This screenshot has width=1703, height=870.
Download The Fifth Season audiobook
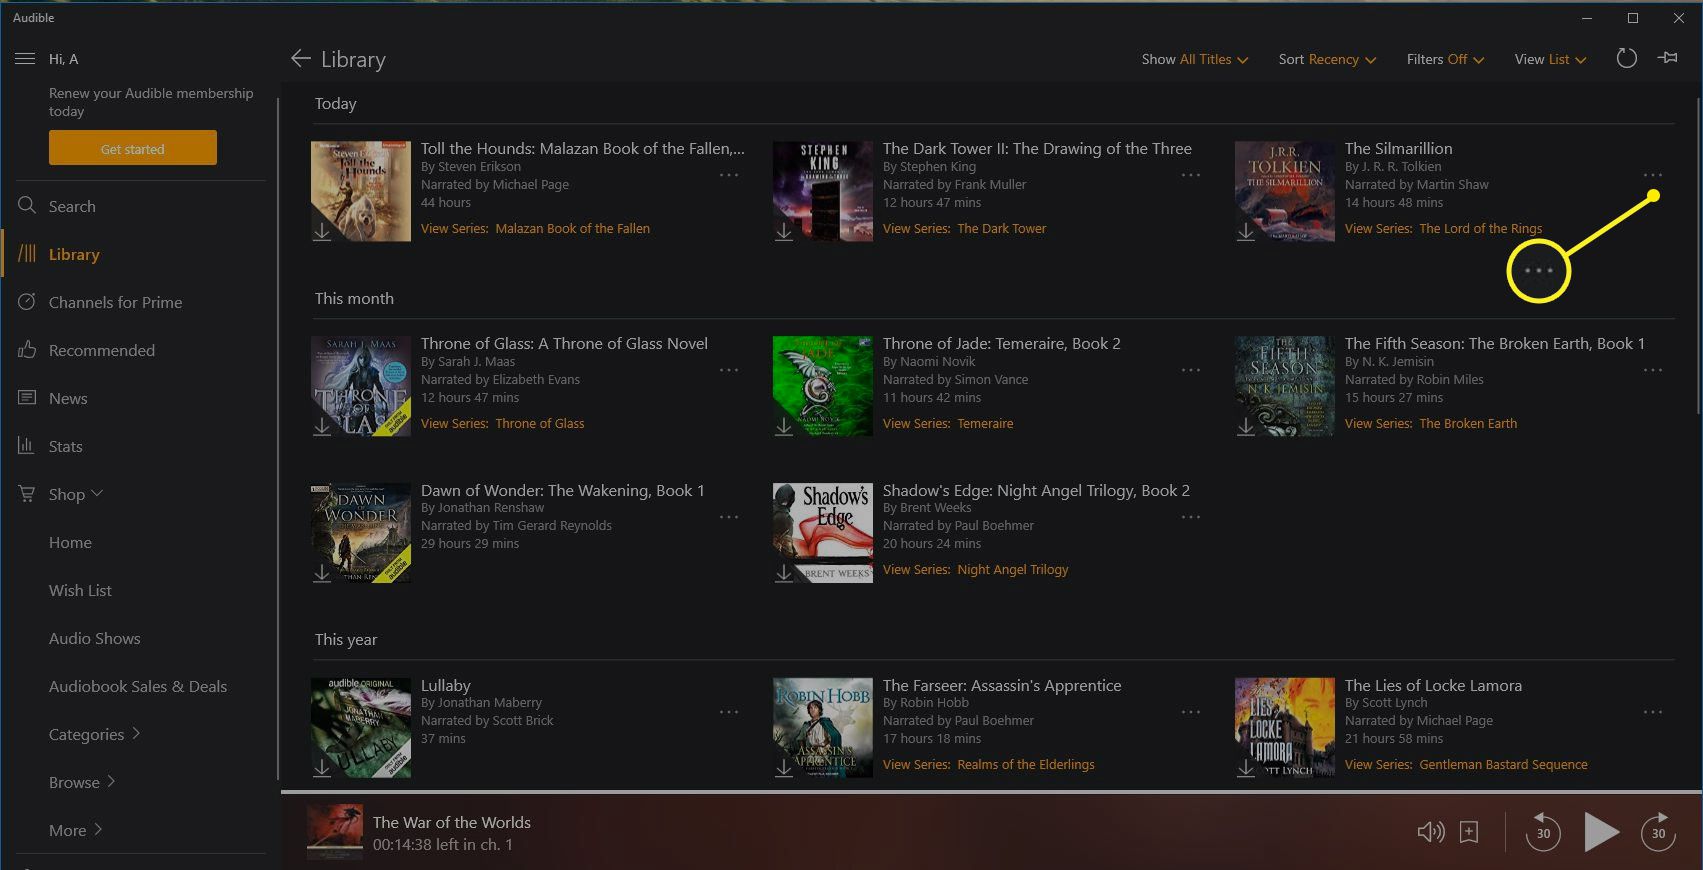click(x=1246, y=427)
